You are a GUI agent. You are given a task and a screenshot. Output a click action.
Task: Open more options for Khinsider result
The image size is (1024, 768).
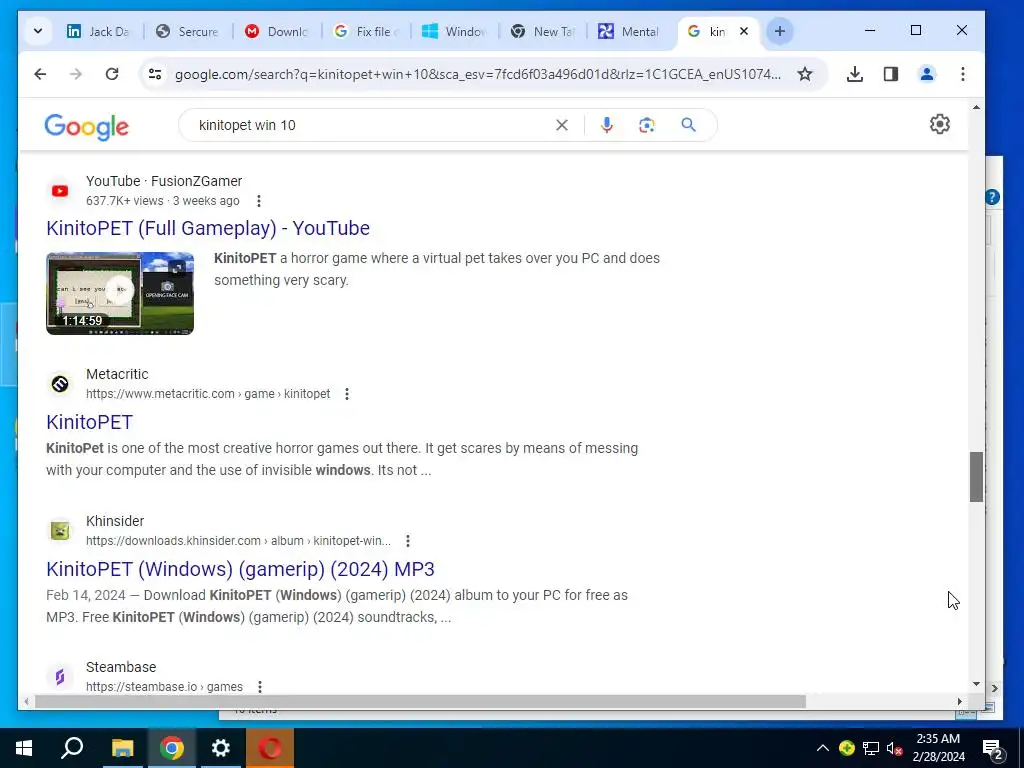coord(408,541)
